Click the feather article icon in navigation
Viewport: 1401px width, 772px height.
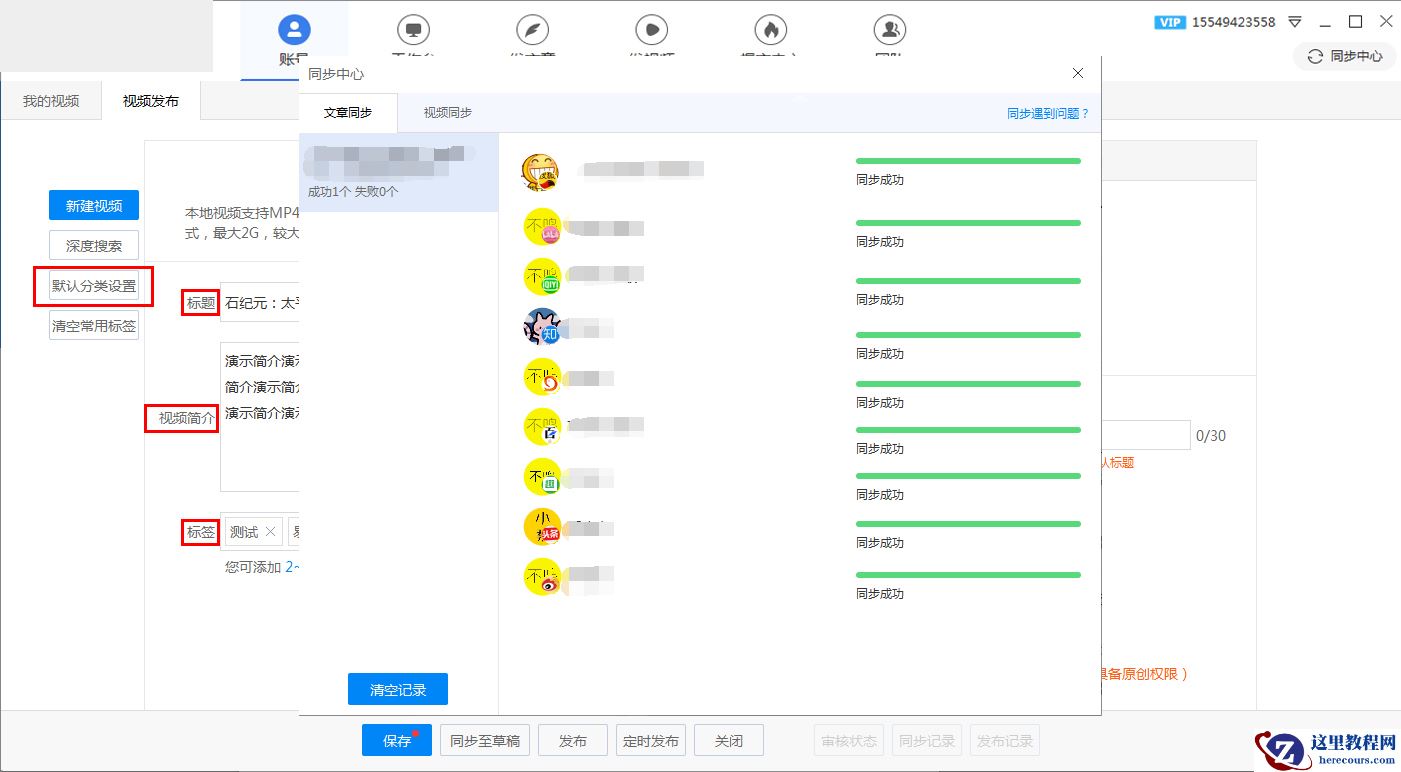point(532,30)
